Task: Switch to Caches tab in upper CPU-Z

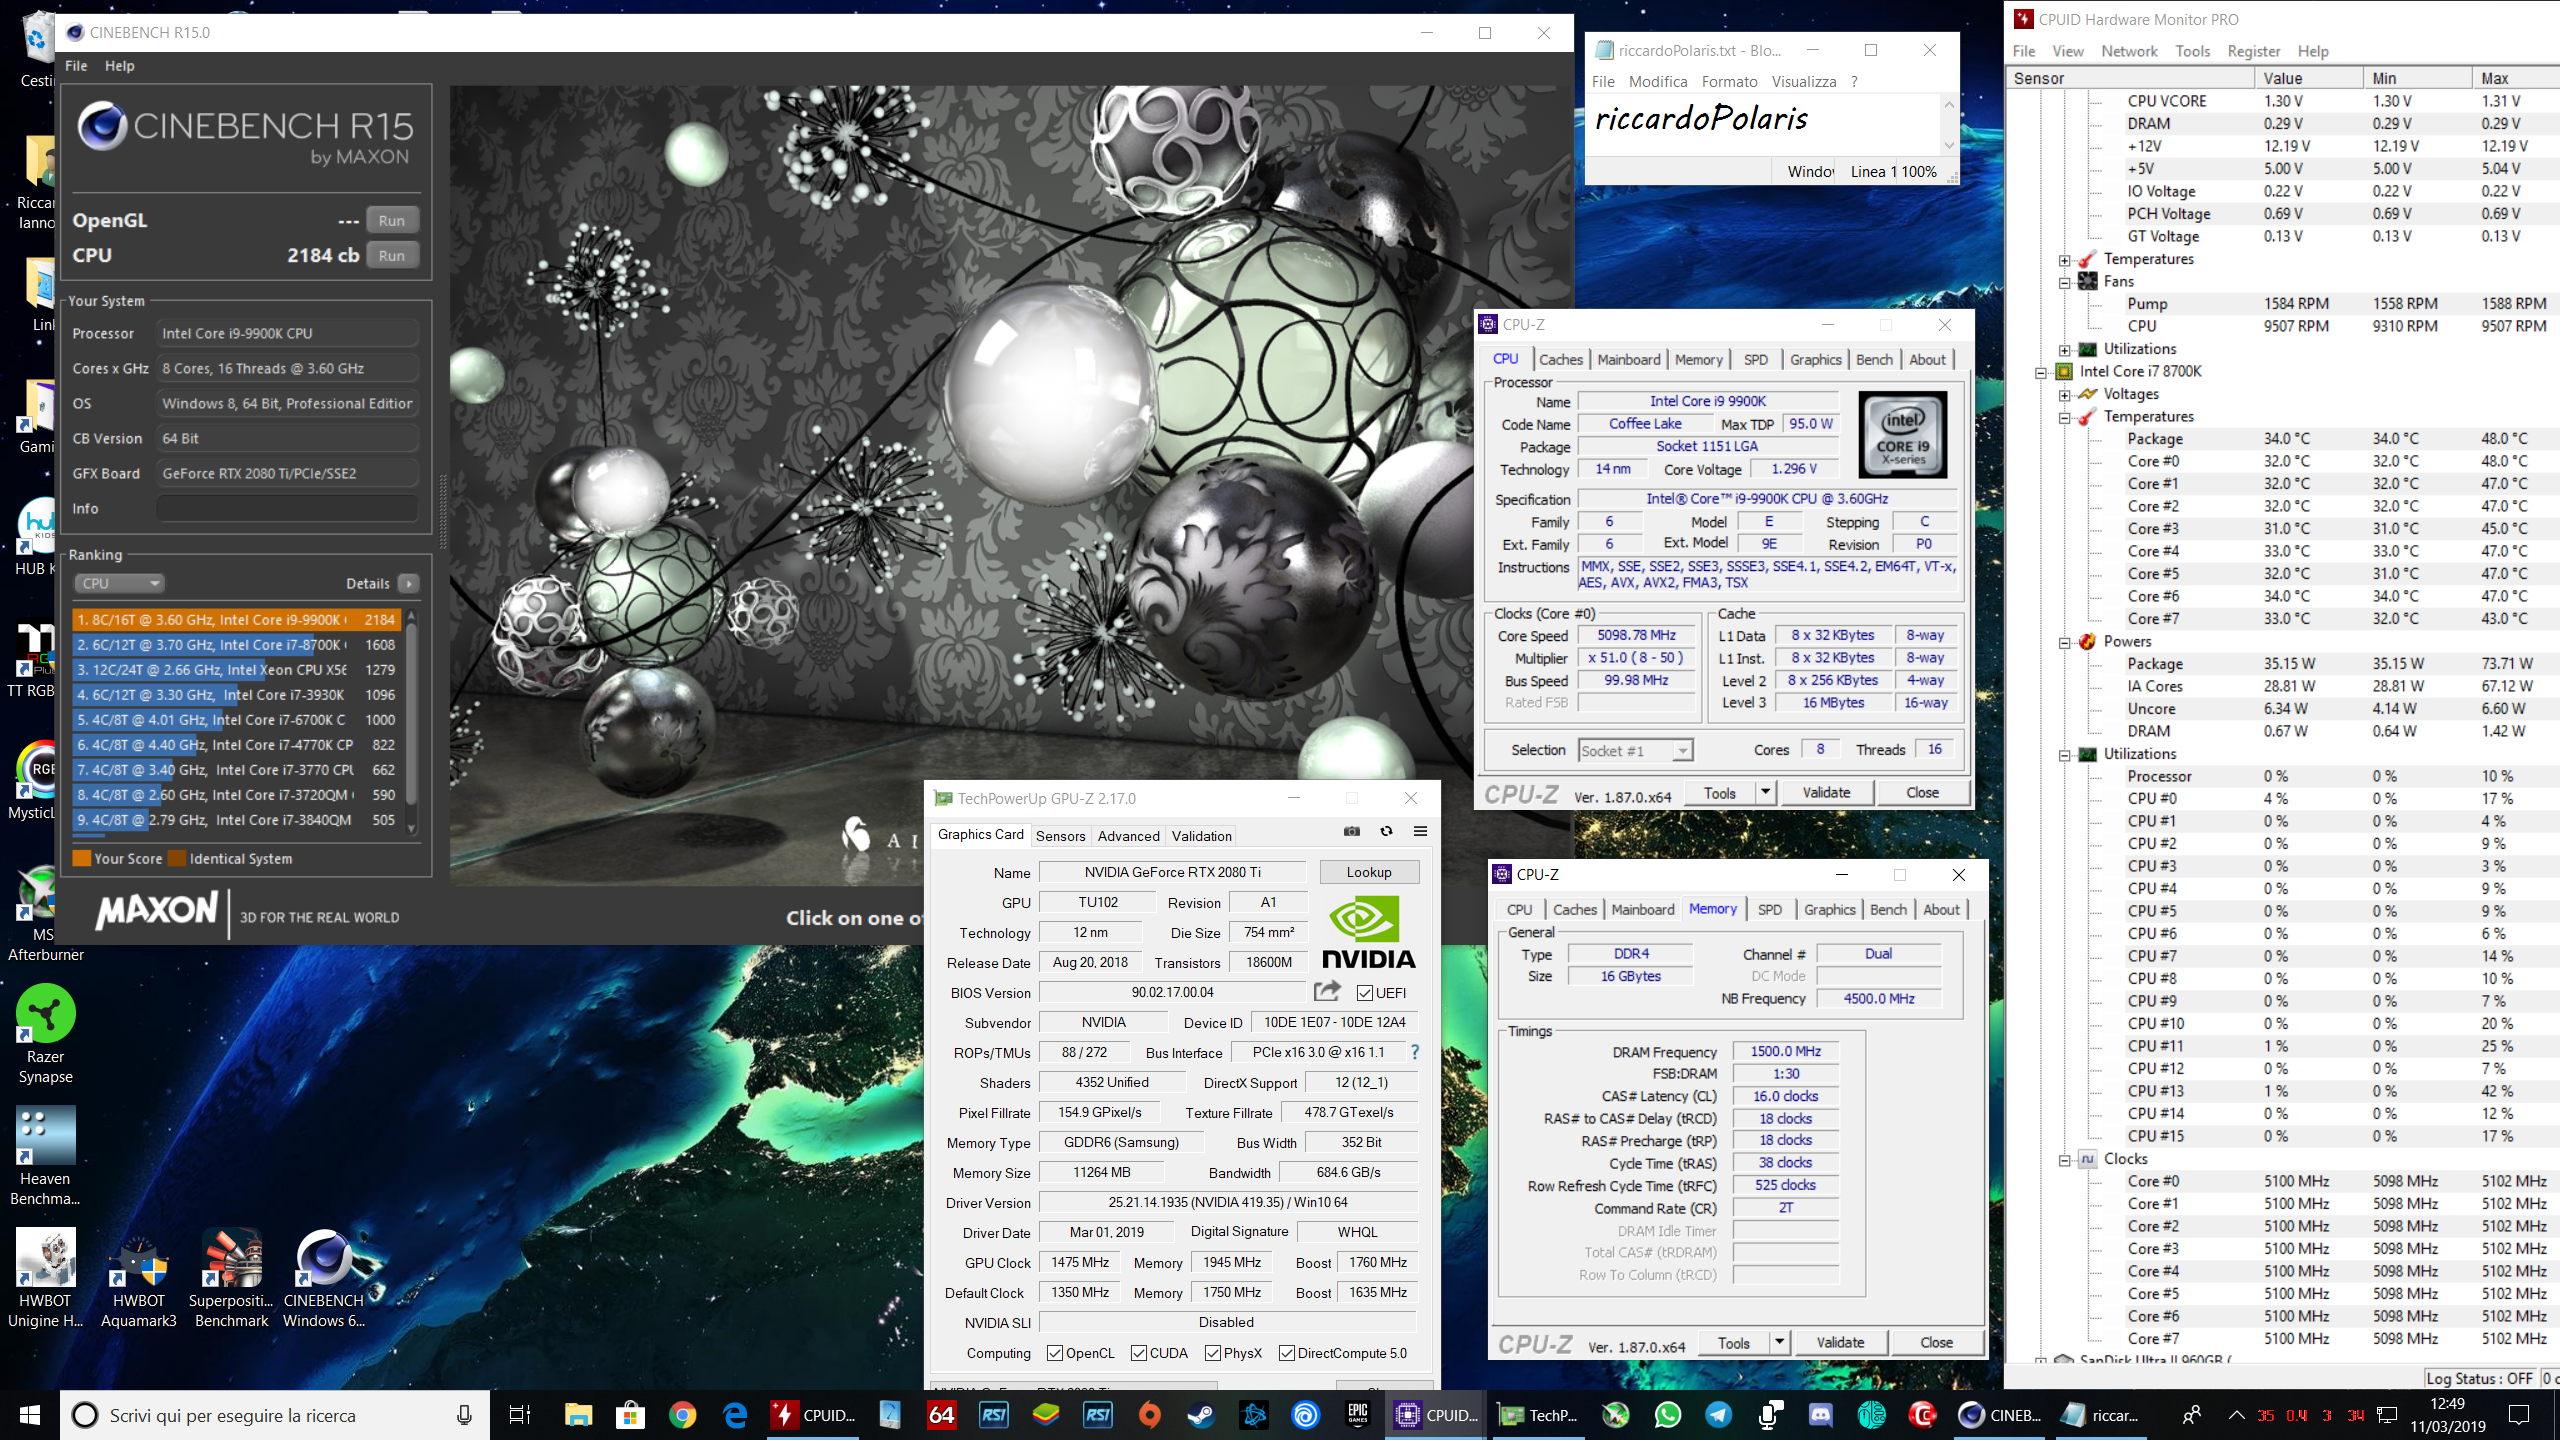Action: click(x=1561, y=359)
